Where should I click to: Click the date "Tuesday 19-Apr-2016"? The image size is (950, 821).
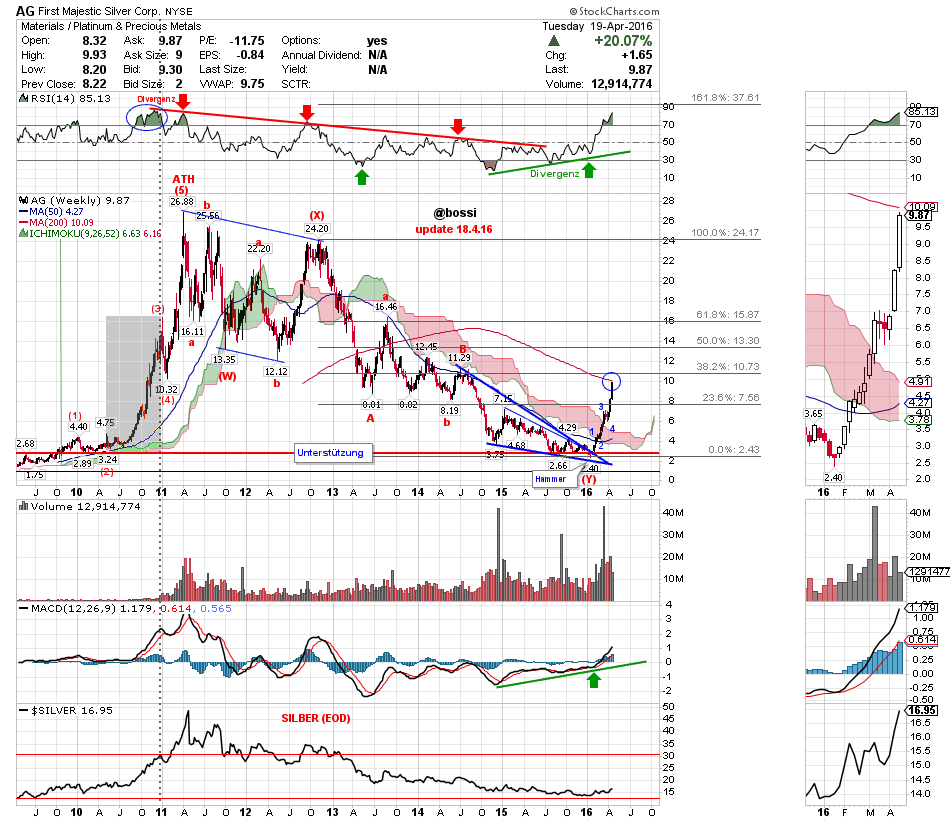pos(597,26)
